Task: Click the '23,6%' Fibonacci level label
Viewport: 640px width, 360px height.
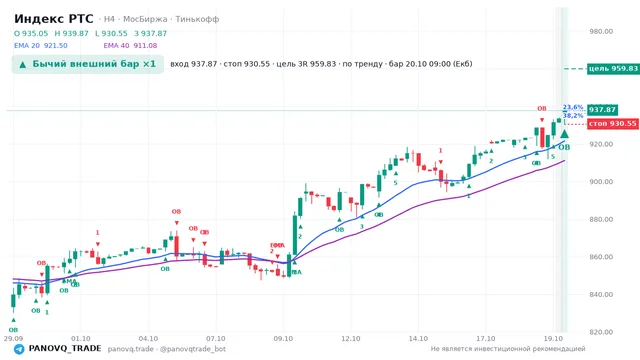Action: pyautogui.click(x=573, y=107)
